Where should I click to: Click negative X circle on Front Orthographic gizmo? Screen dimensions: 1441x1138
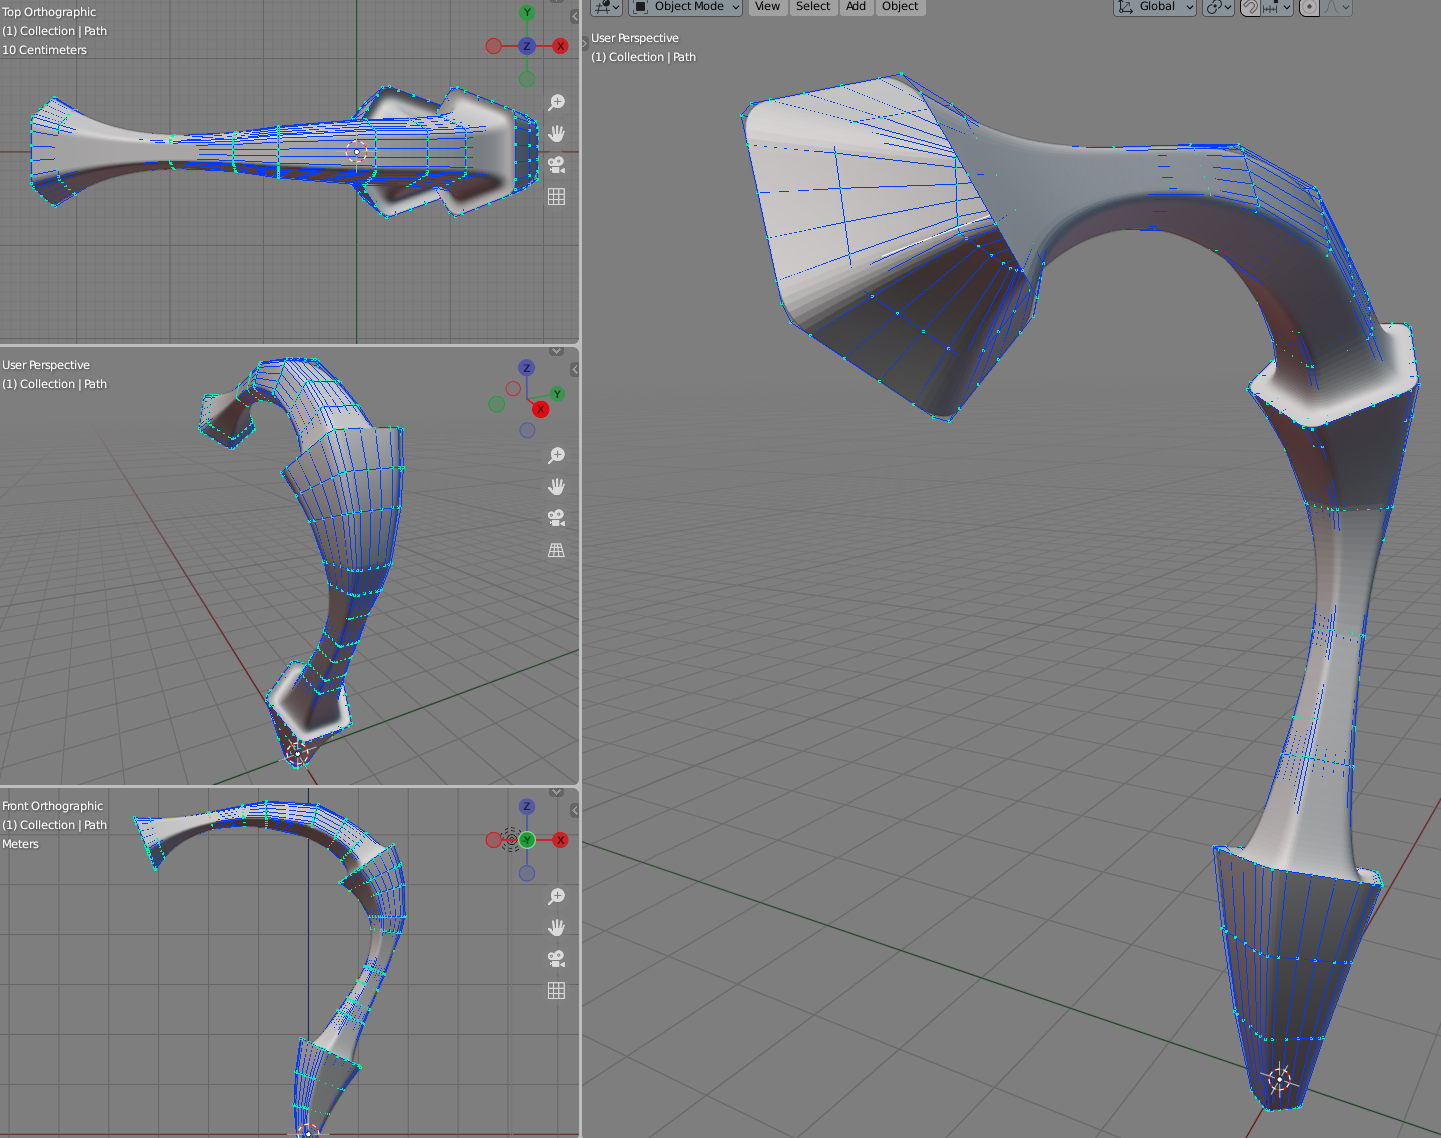pyautogui.click(x=494, y=840)
